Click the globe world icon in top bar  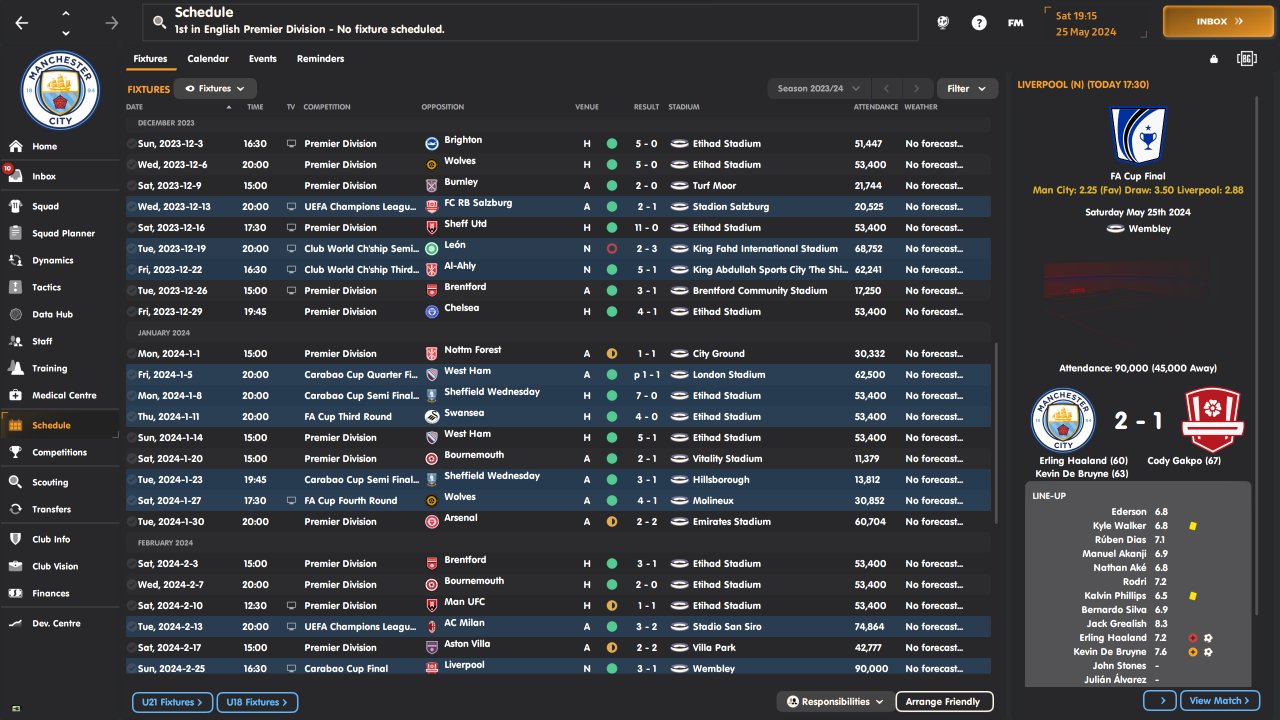coord(942,22)
